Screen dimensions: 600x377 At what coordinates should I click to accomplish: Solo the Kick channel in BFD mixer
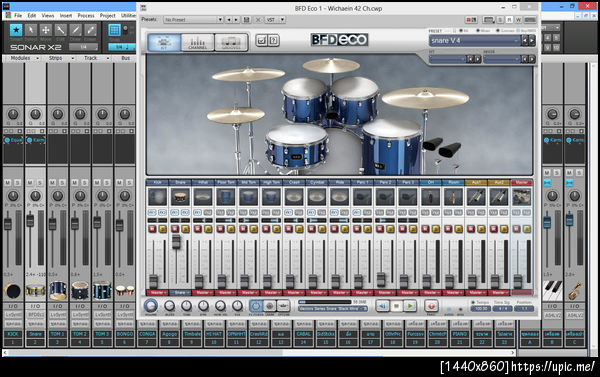point(163,229)
